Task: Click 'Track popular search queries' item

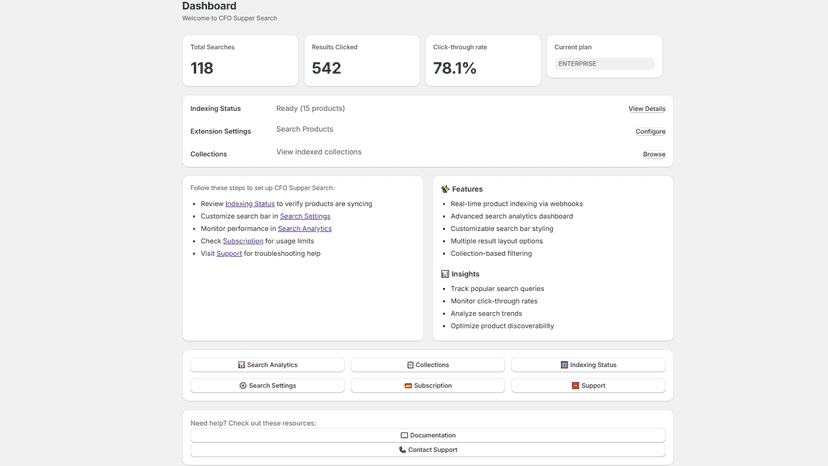Action: 497,288
